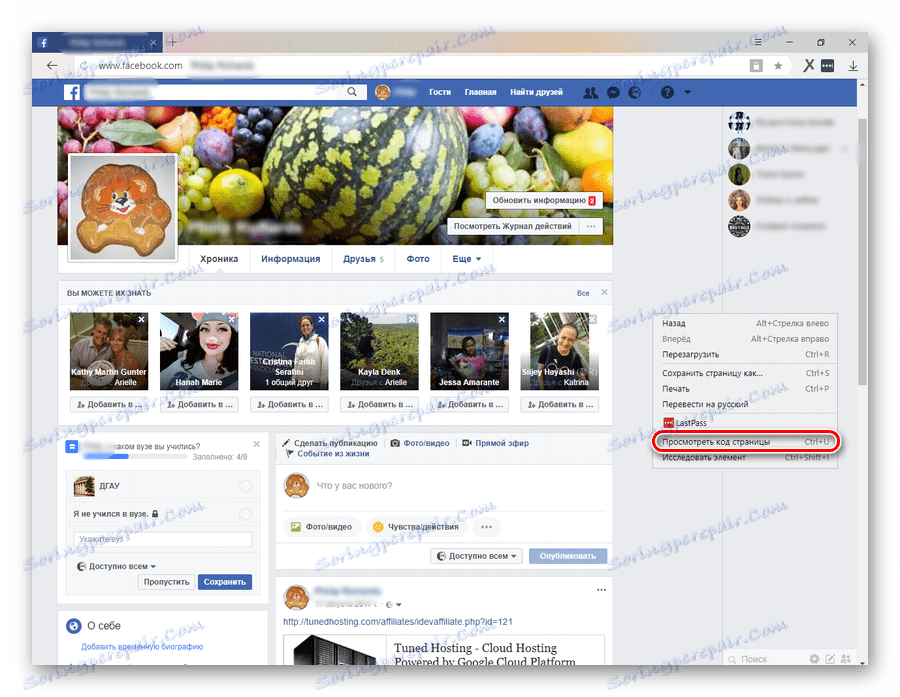The width and height of the screenshot is (900, 697).
Task: Select Я не учился в вузе option
Action: coord(245,514)
